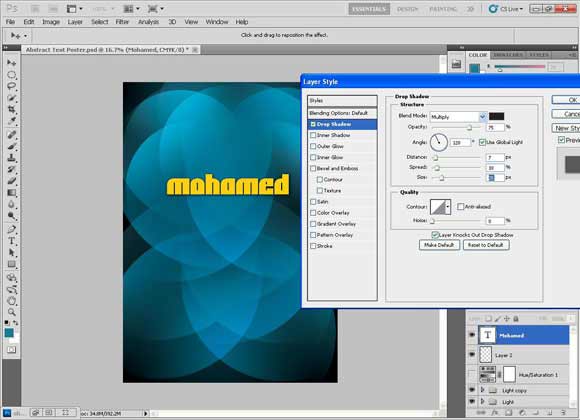This screenshot has width=580, height=420.
Task: Toggle Use Global Light checkbox
Action: click(482, 142)
